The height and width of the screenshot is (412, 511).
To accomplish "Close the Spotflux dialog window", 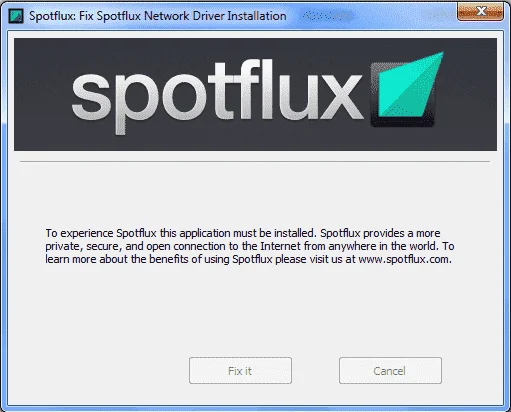I will tap(480, 12).
